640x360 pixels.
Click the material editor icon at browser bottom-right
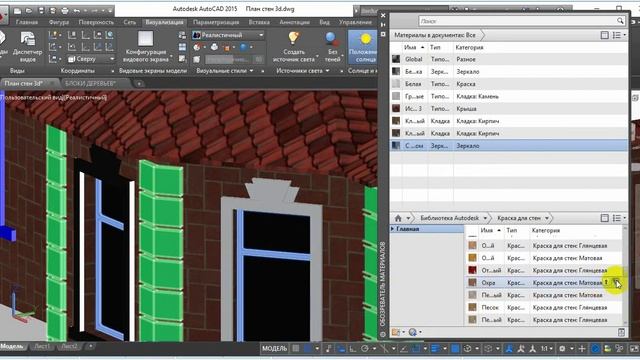tap(621, 332)
